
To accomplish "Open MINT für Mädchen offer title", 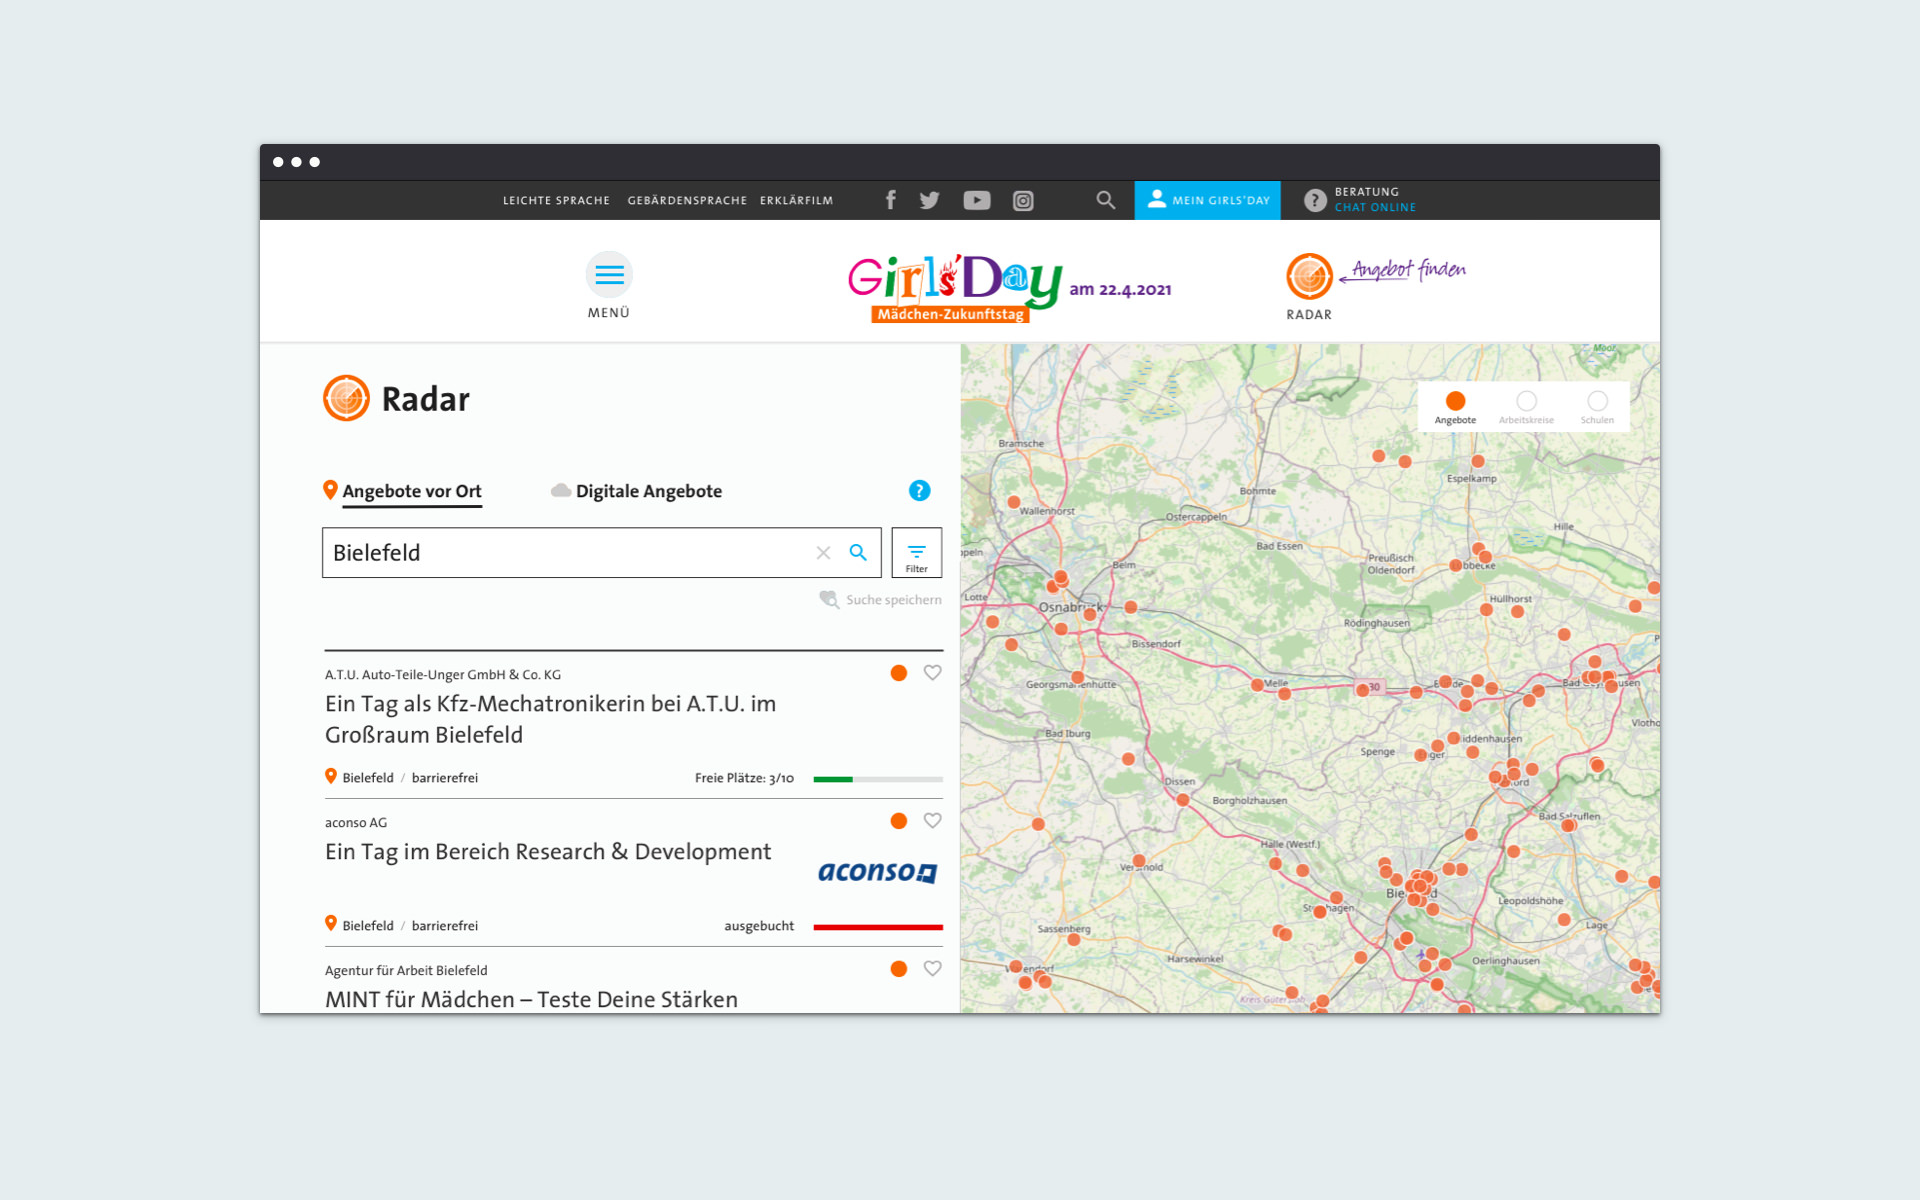I will (x=531, y=999).
